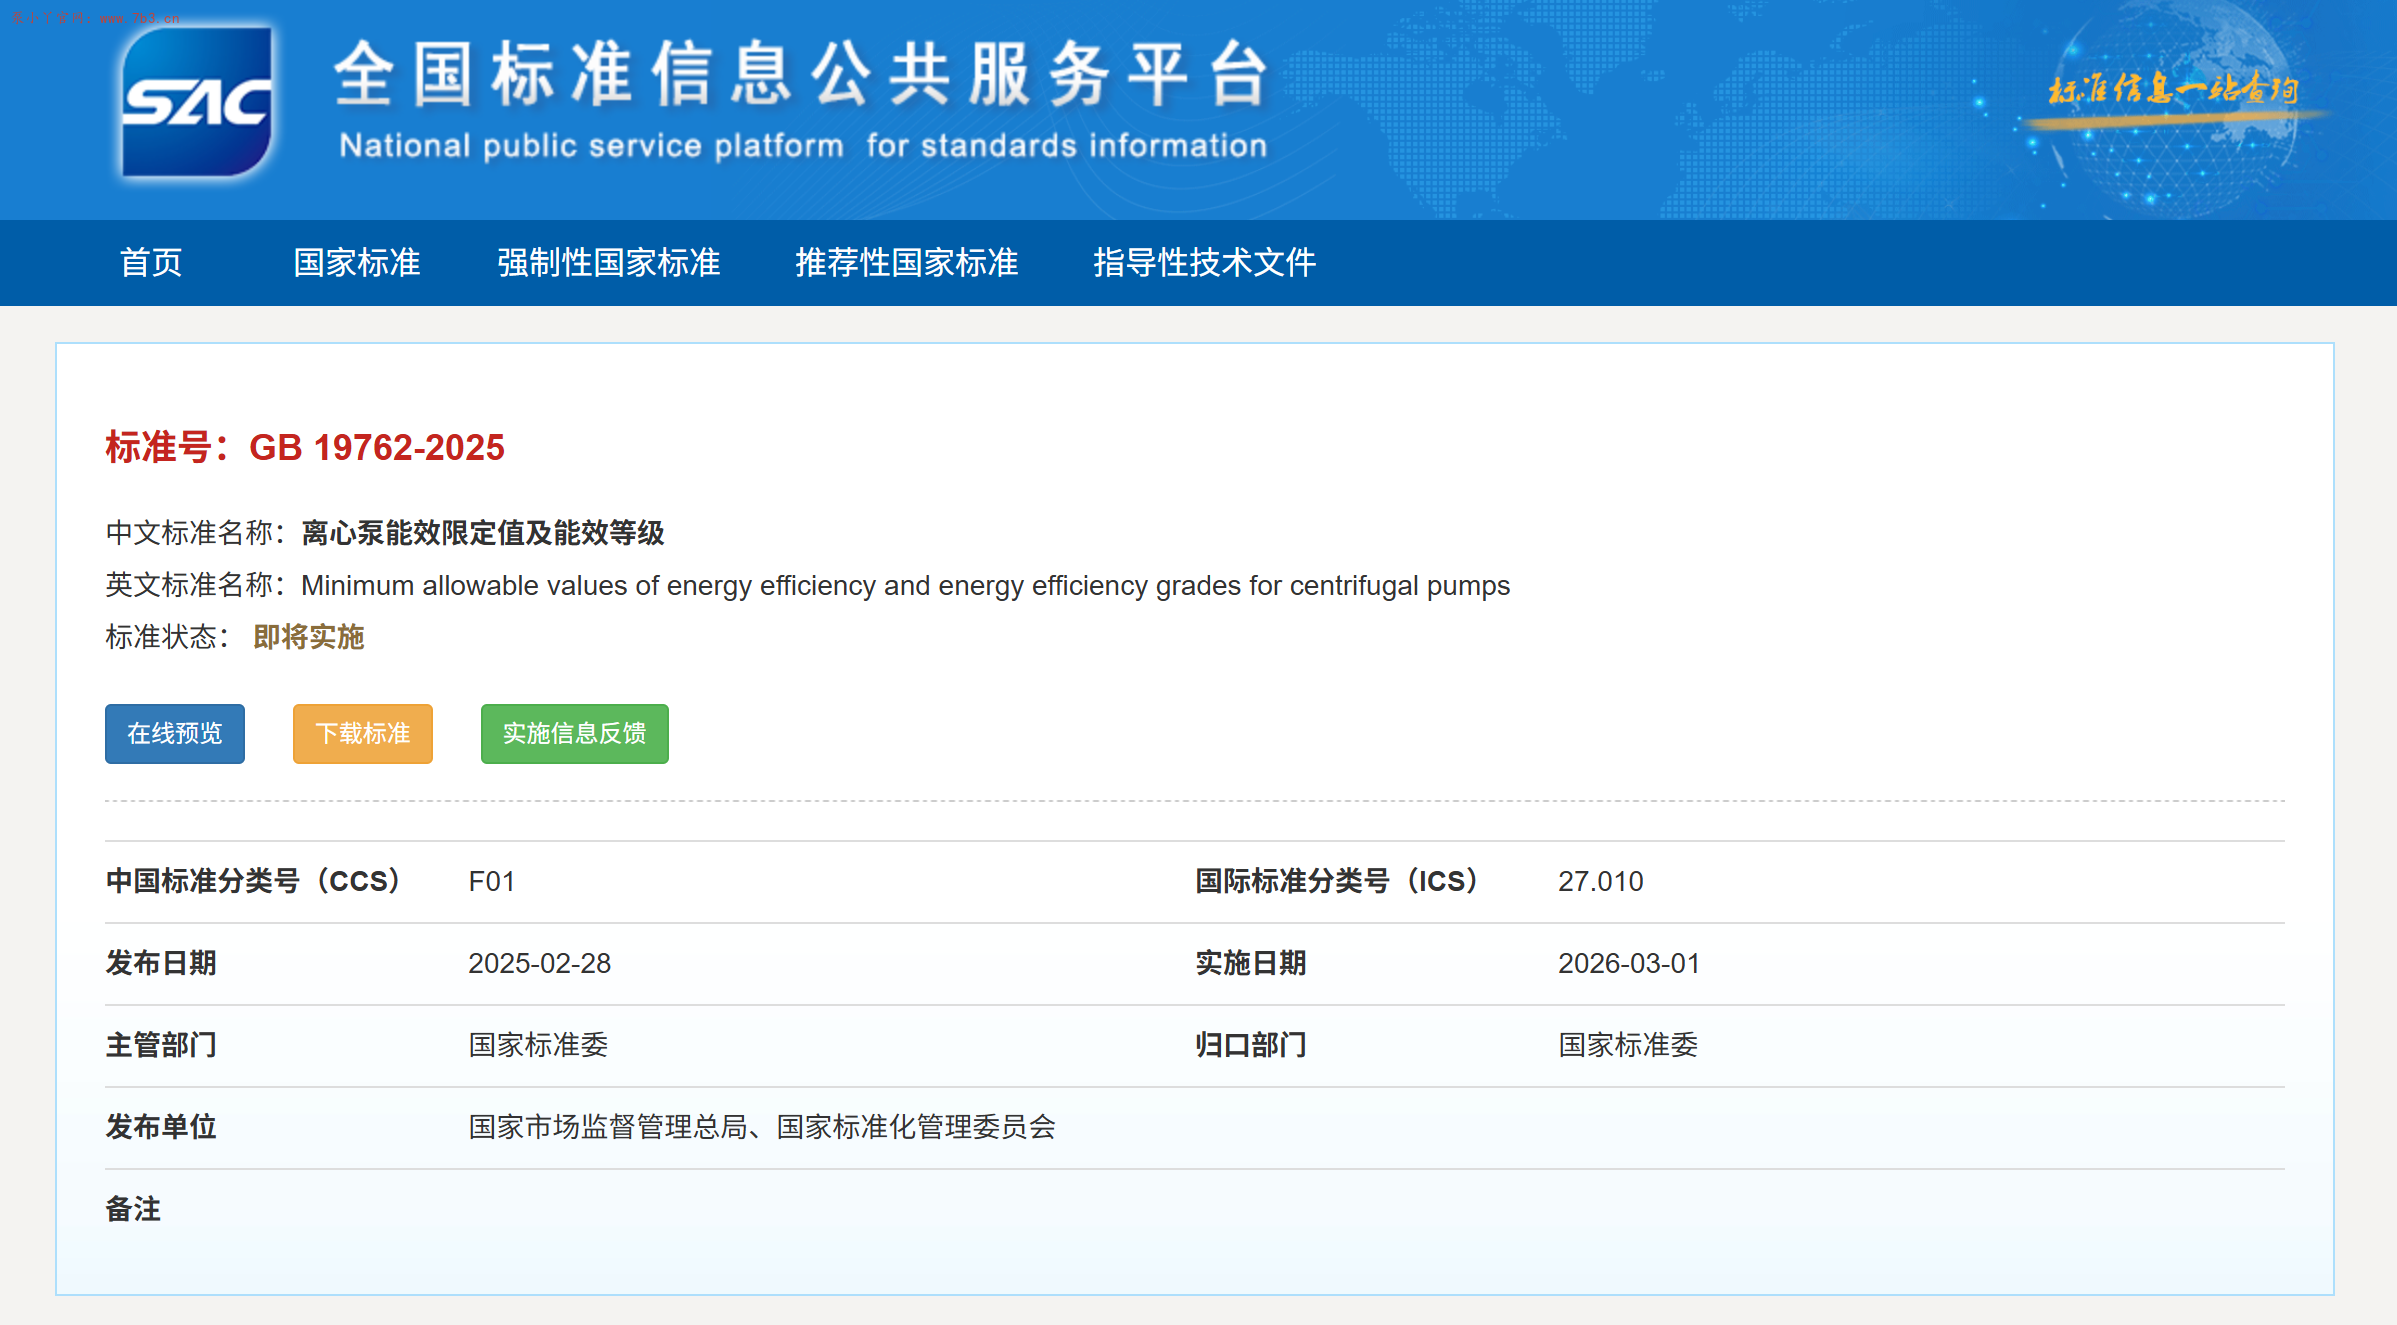Image resolution: width=2397 pixels, height=1325 pixels.
Task: Click 主管部门 value 国家标准委
Action: (539, 1045)
